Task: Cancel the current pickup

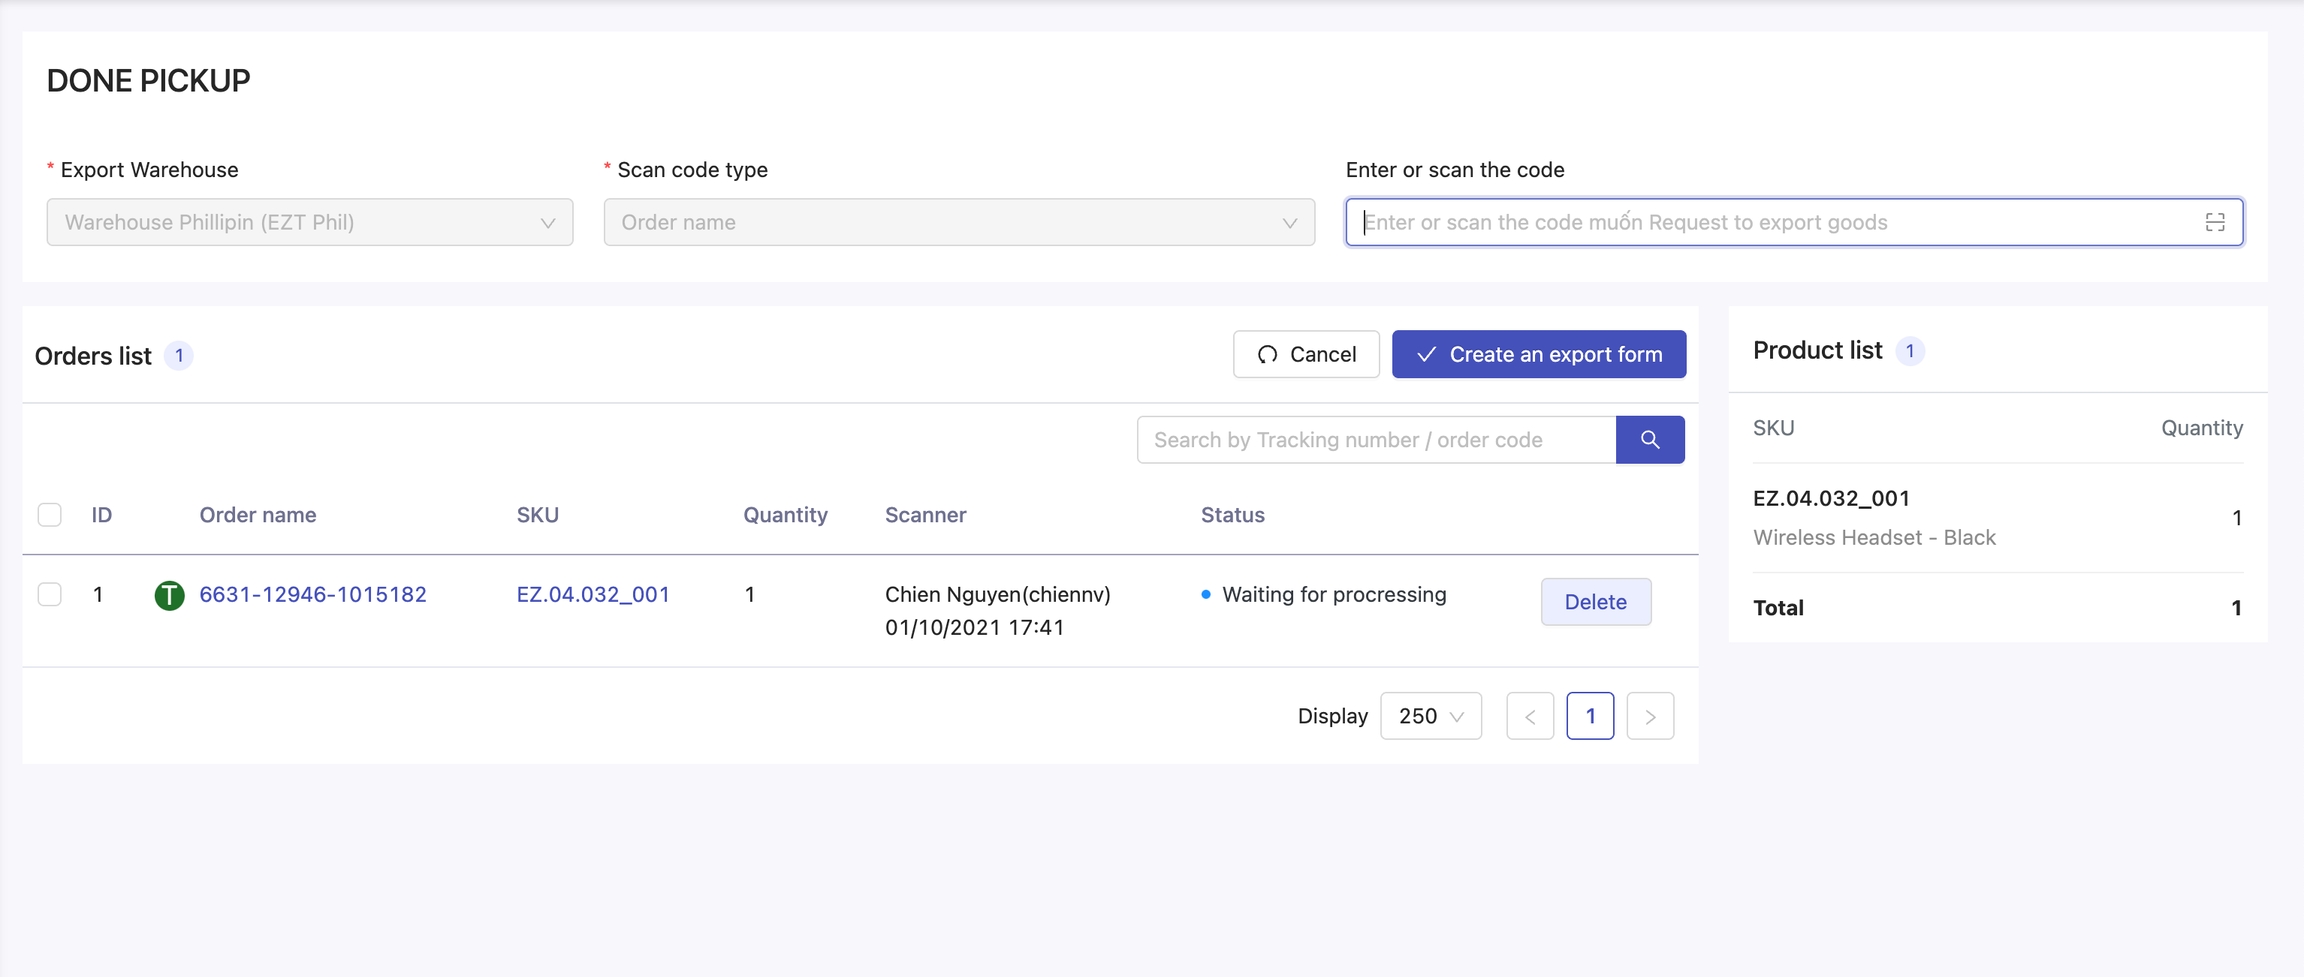Action: coord(1305,354)
